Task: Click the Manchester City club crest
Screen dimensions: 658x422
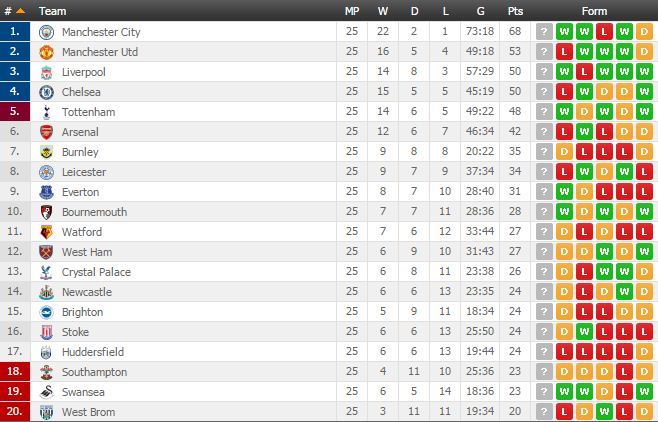Action: point(45,32)
